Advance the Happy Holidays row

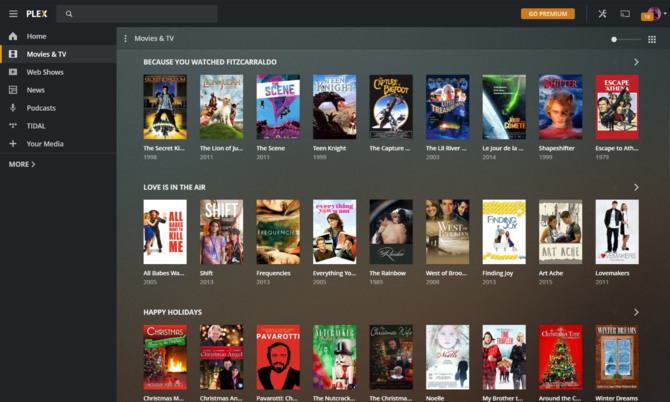coord(636,312)
